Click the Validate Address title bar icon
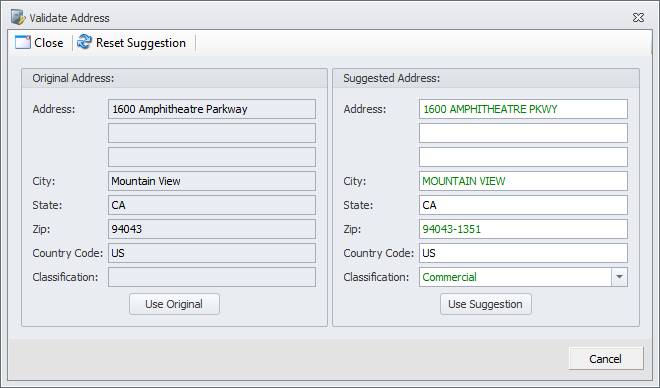 (x=18, y=17)
